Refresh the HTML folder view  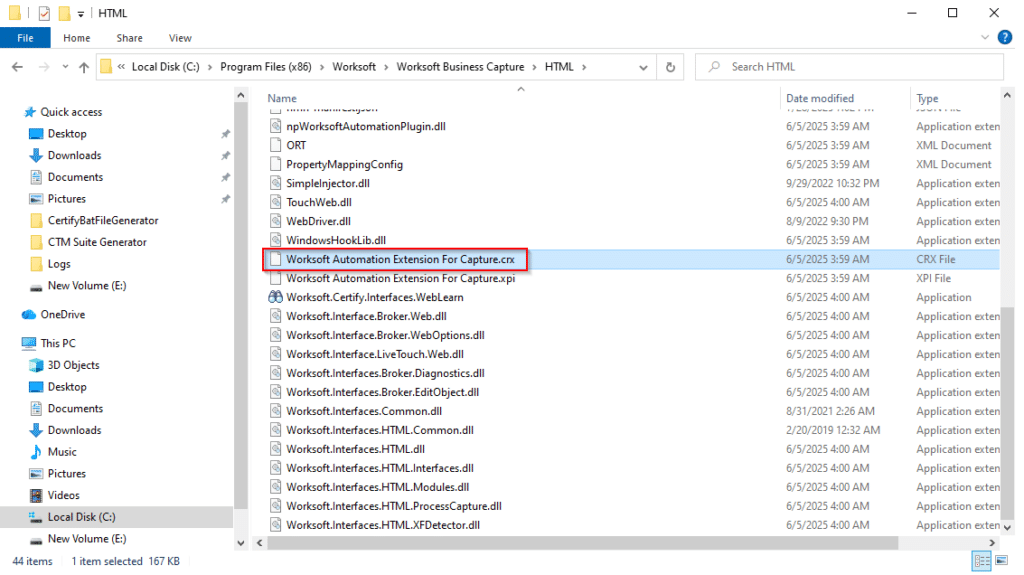(x=670, y=67)
